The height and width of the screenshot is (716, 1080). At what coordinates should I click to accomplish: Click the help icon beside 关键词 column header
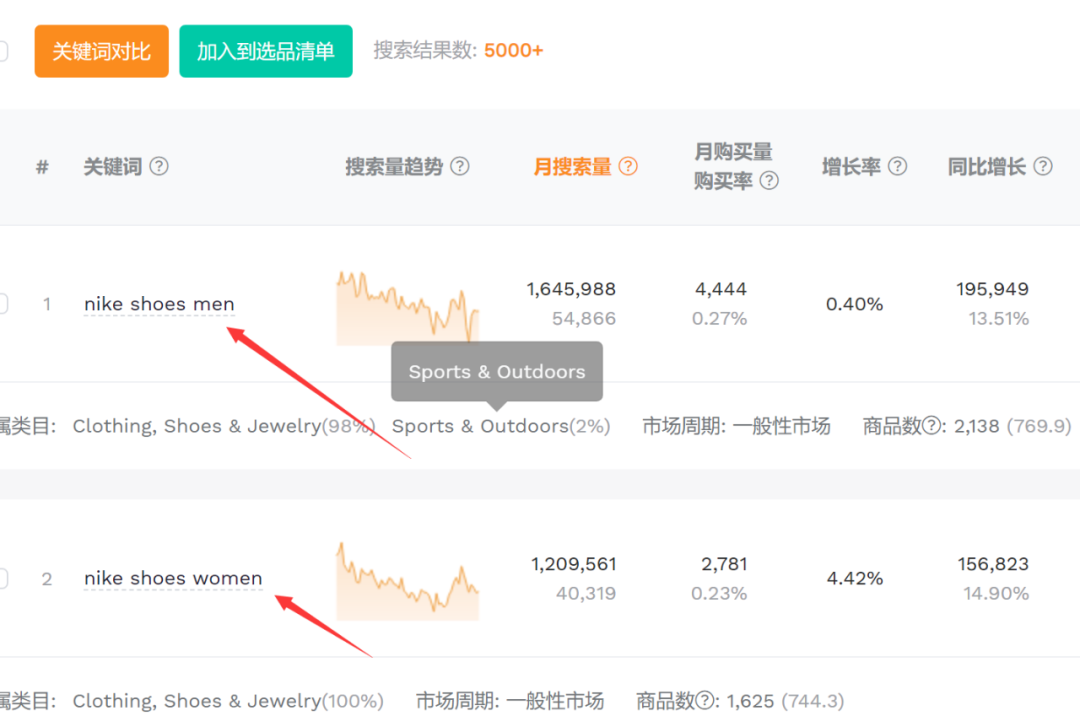160,166
